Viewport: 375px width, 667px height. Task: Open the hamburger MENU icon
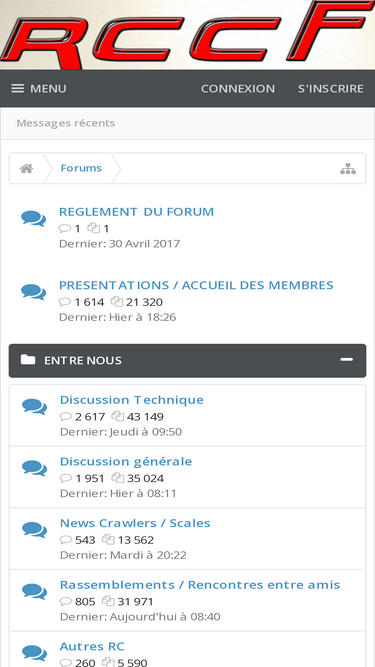point(17,88)
